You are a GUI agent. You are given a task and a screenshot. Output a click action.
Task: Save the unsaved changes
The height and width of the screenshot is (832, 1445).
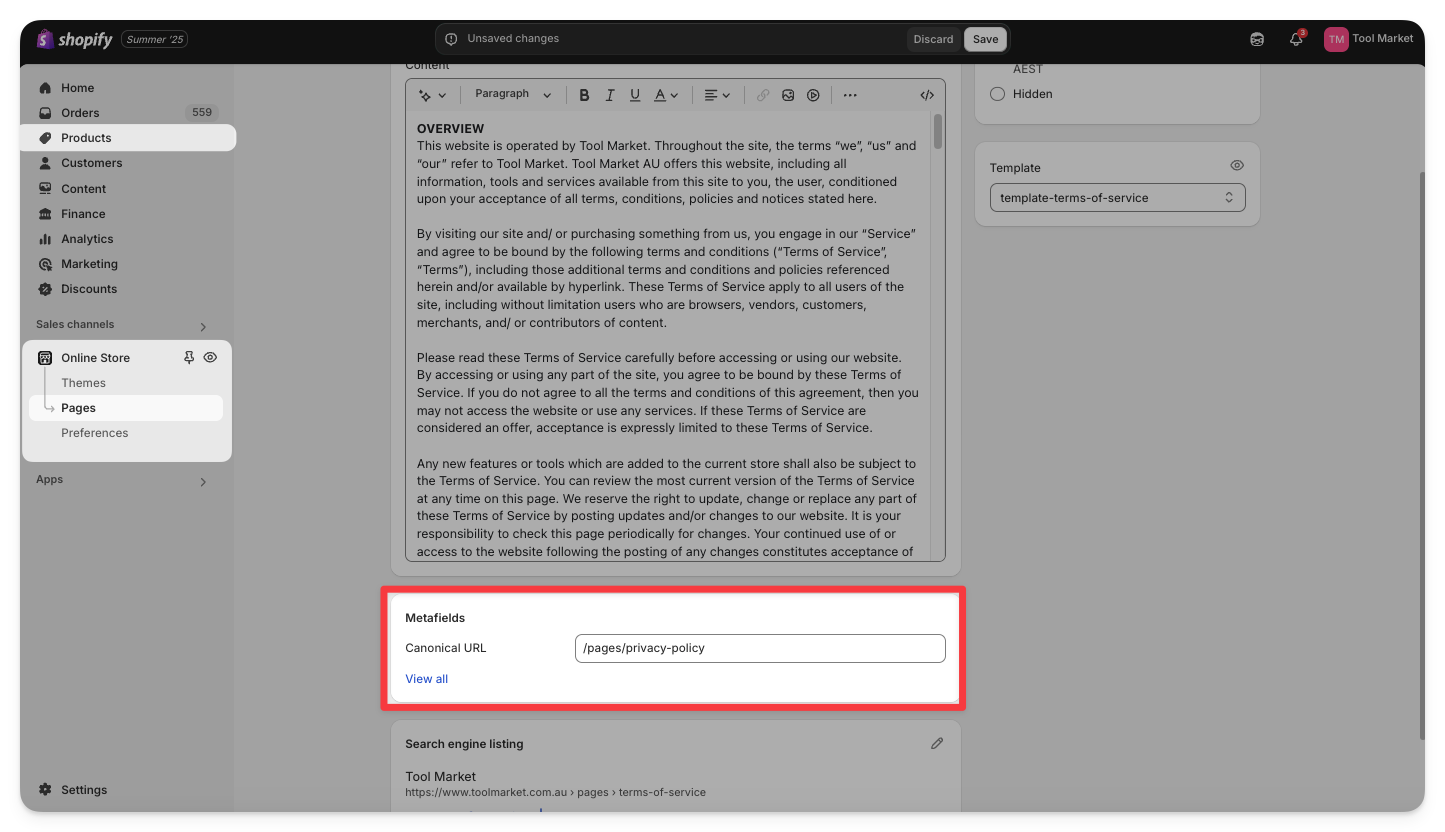[985, 39]
